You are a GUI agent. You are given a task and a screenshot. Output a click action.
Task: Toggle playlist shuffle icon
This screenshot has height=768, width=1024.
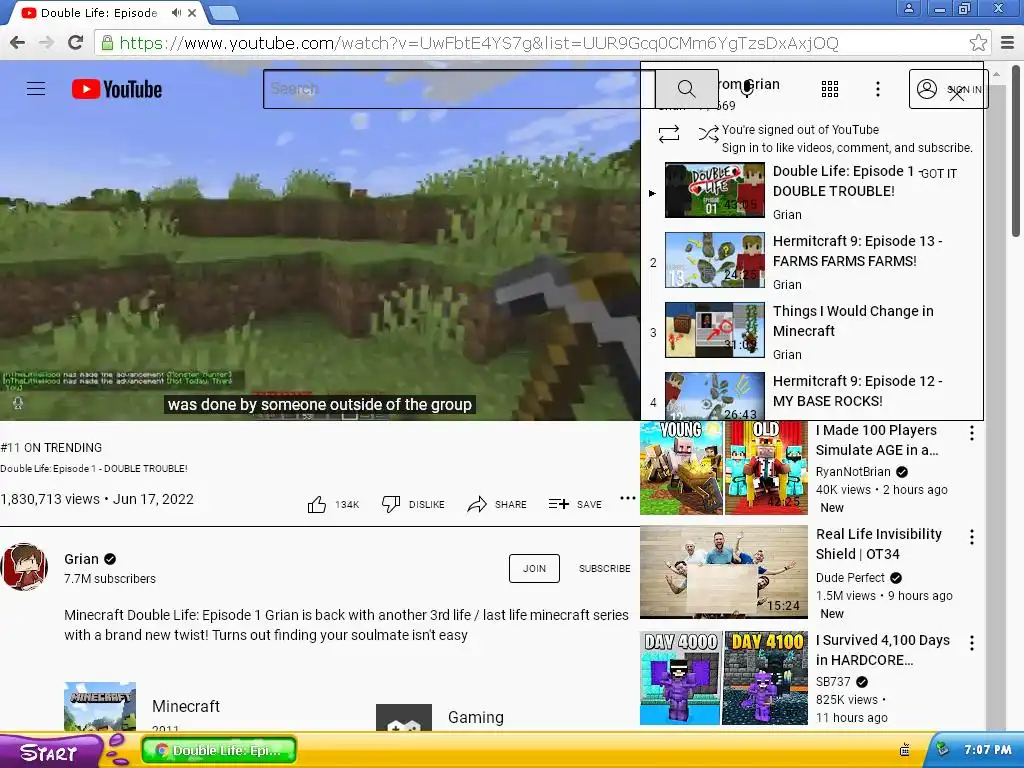coord(708,134)
